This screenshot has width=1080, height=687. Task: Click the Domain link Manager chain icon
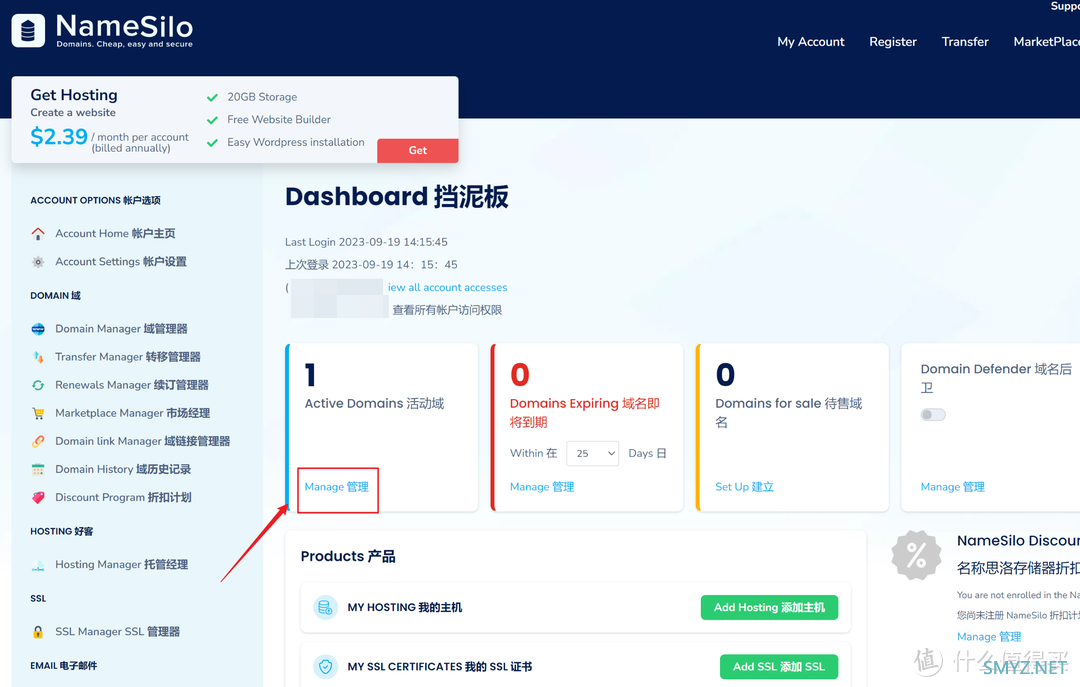[x=38, y=441]
